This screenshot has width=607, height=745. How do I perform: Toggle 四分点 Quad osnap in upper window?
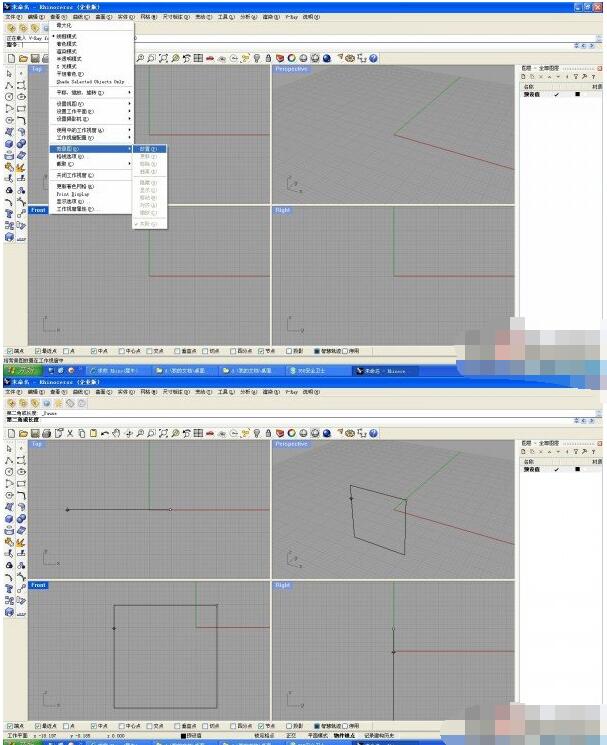(x=241, y=351)
